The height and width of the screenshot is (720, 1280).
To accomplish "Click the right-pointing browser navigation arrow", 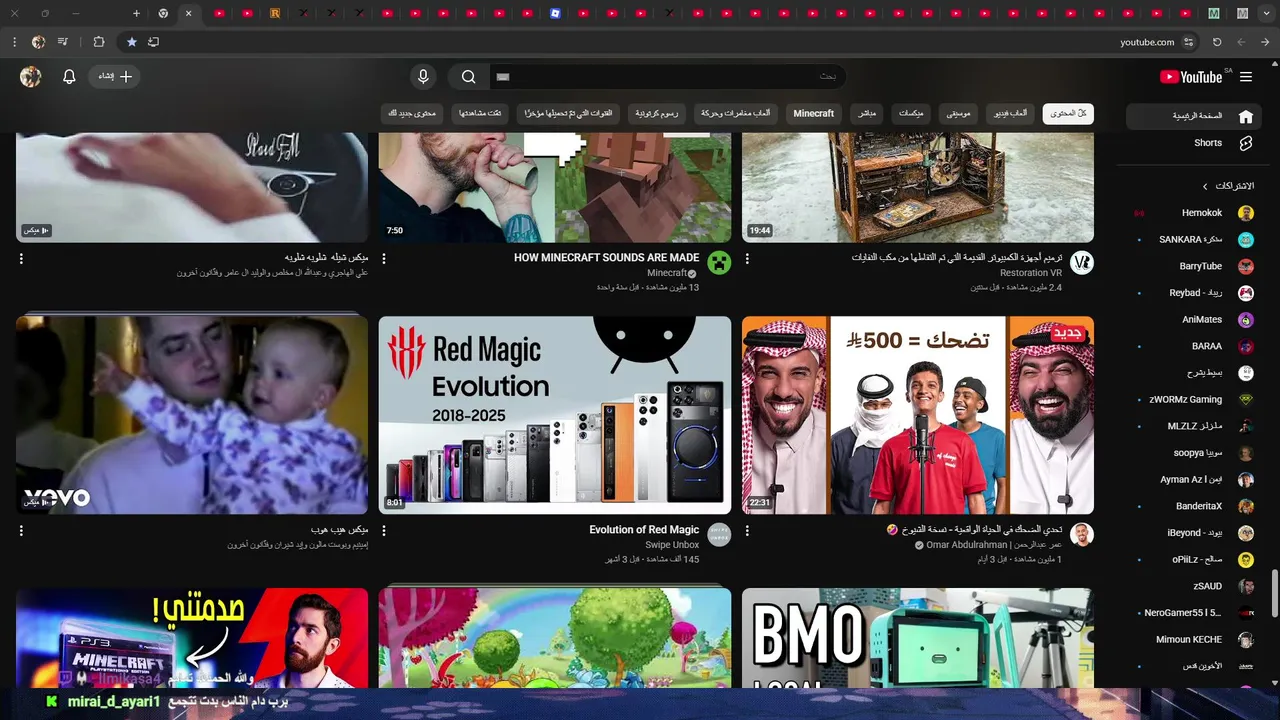I will [x=1265, y=42].
